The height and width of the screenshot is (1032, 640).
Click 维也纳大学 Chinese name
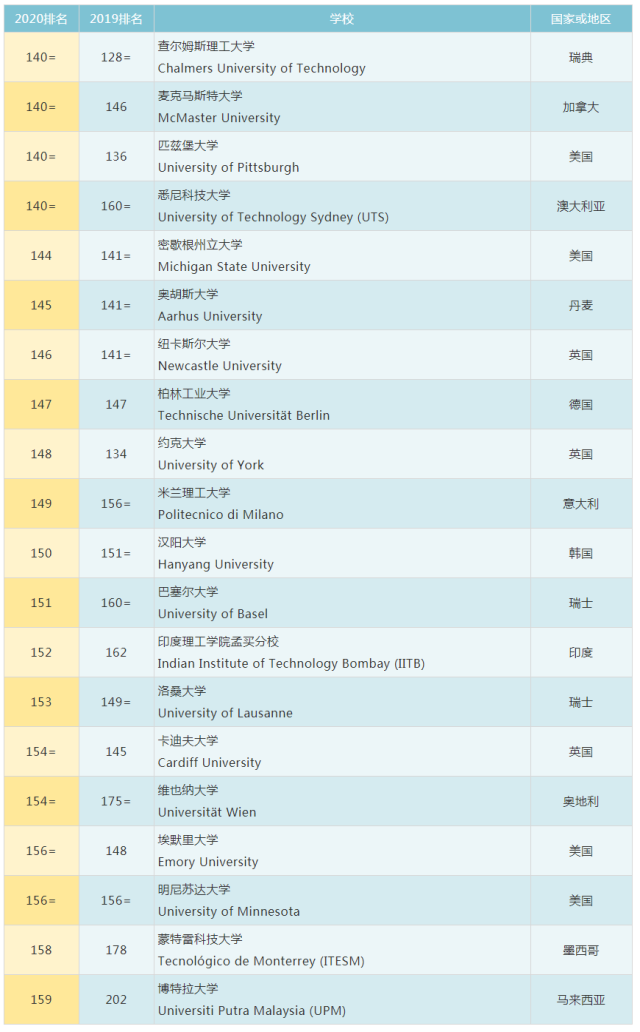point(188,790)
